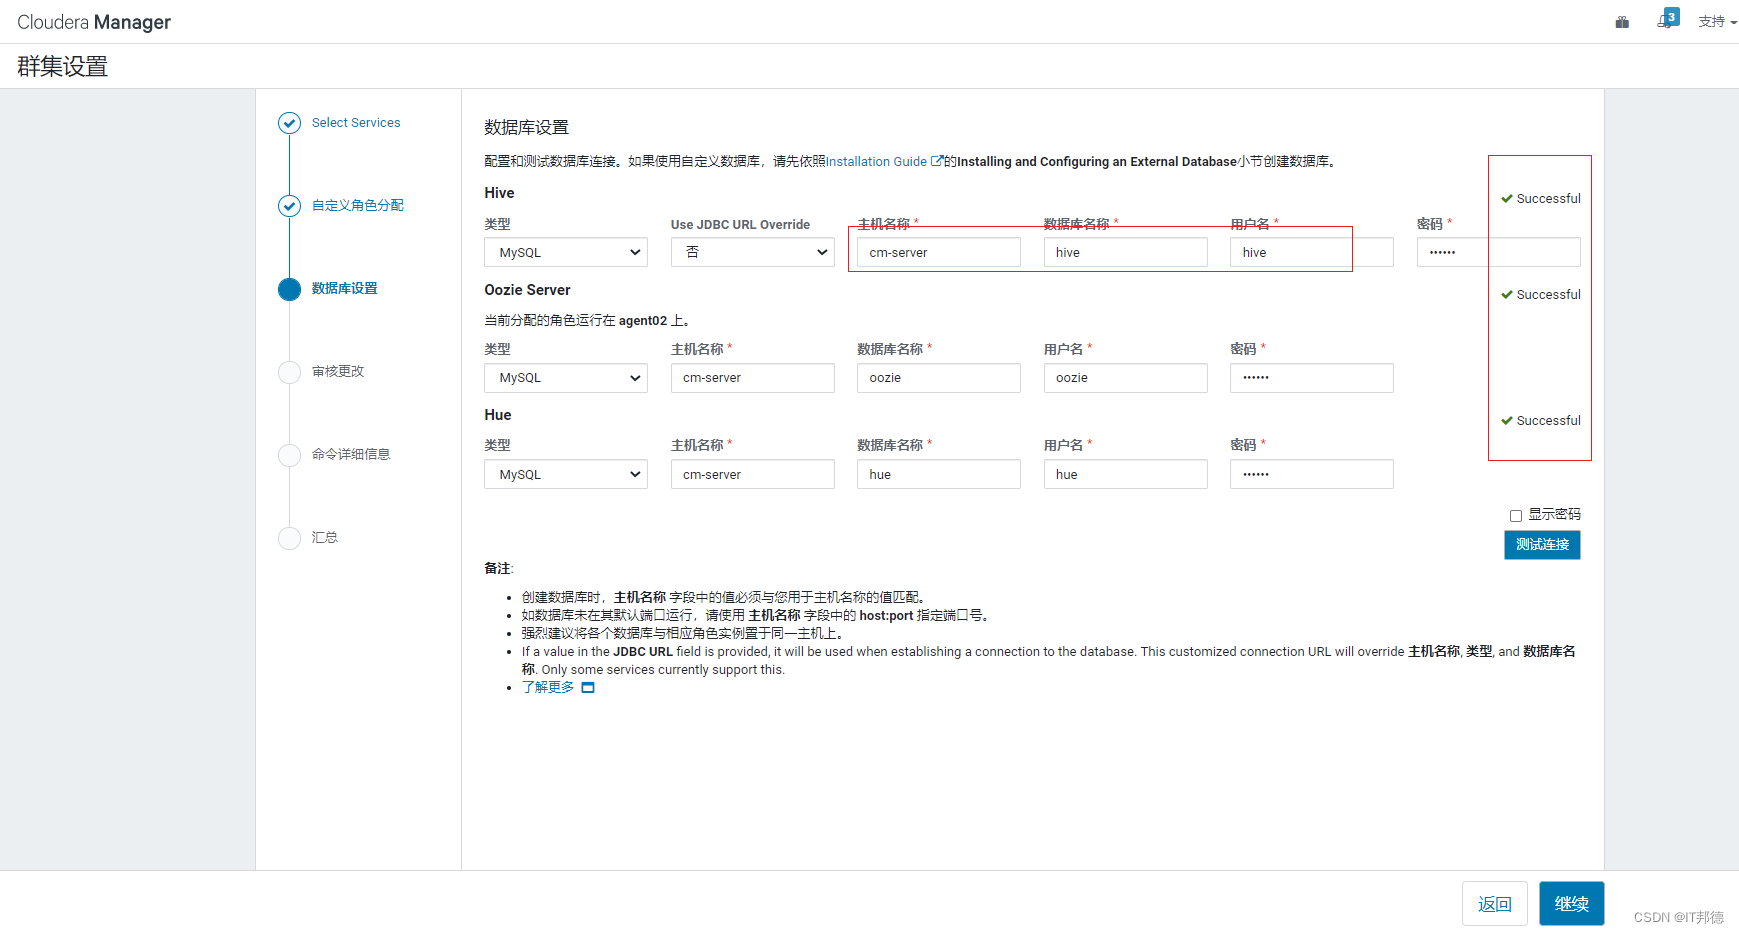
Task: Click the 数据库设置 section heading
Action: 526,128
